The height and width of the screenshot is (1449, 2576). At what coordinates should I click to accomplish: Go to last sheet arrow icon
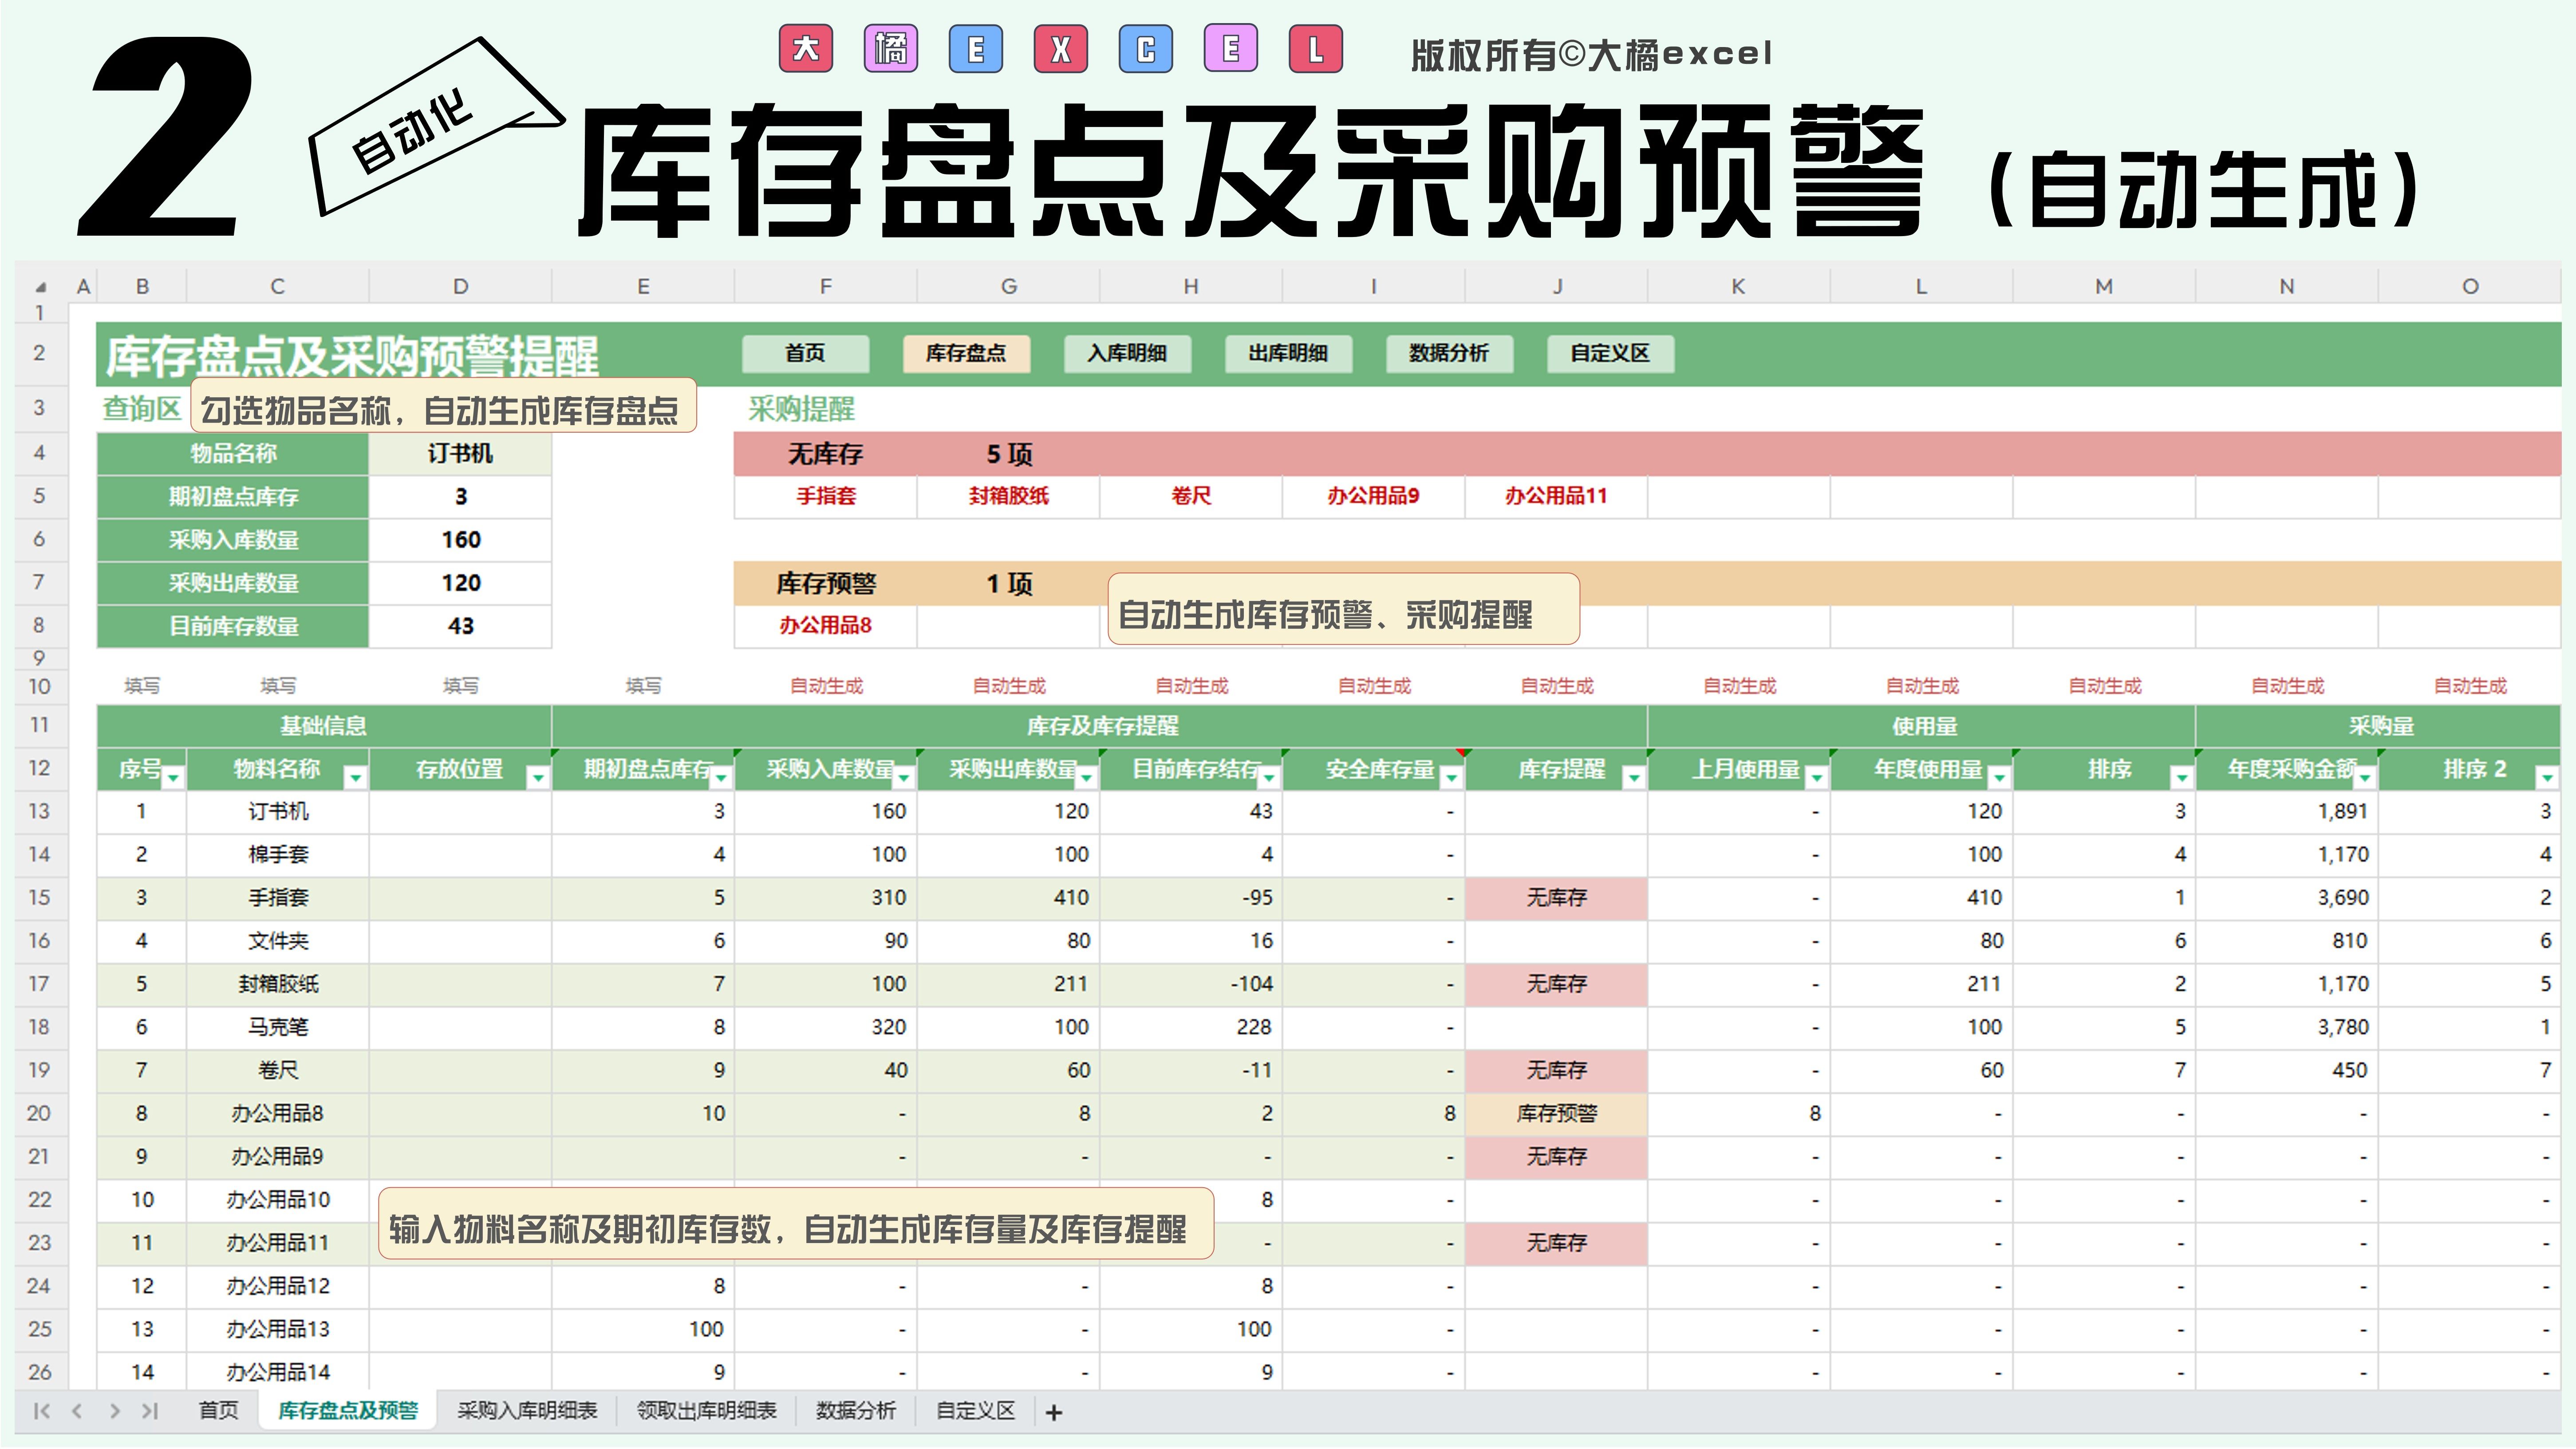[x=150, y=1411]
